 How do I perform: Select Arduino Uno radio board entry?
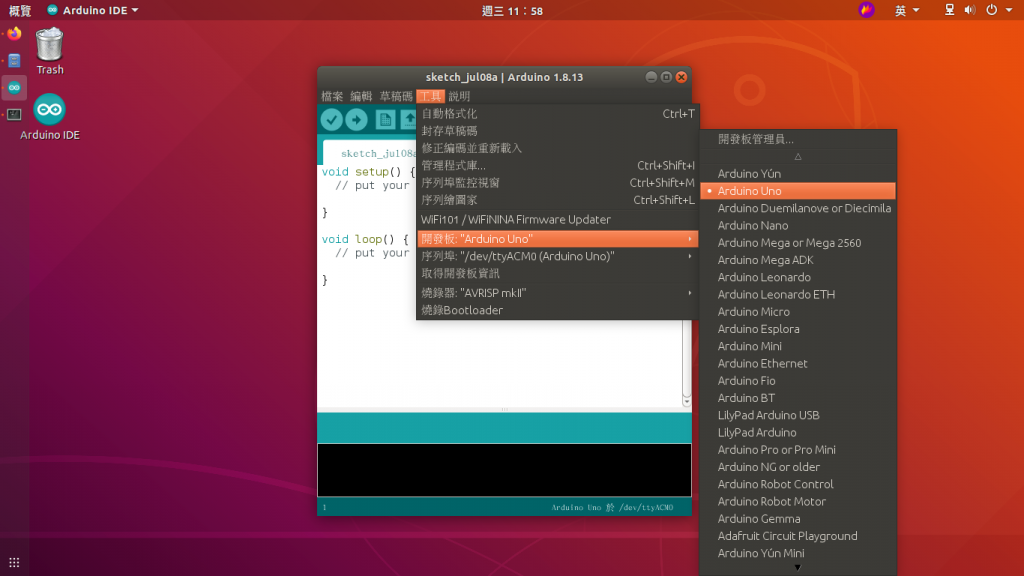pyautogui.click(x=797, y=191)
